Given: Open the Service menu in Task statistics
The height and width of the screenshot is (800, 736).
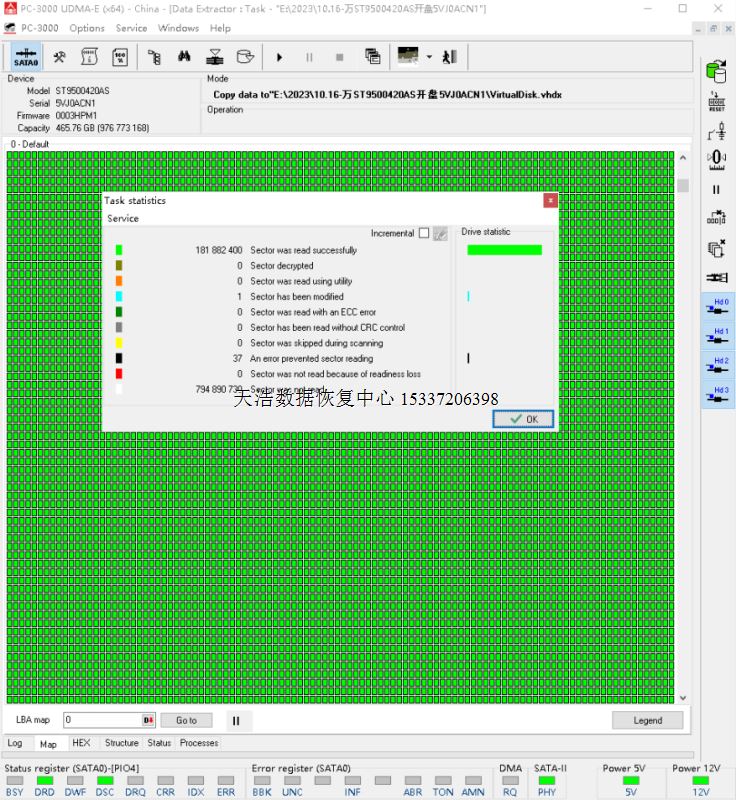Looking at the screenshot, I should pyautogui.click(x=123, y=218).
